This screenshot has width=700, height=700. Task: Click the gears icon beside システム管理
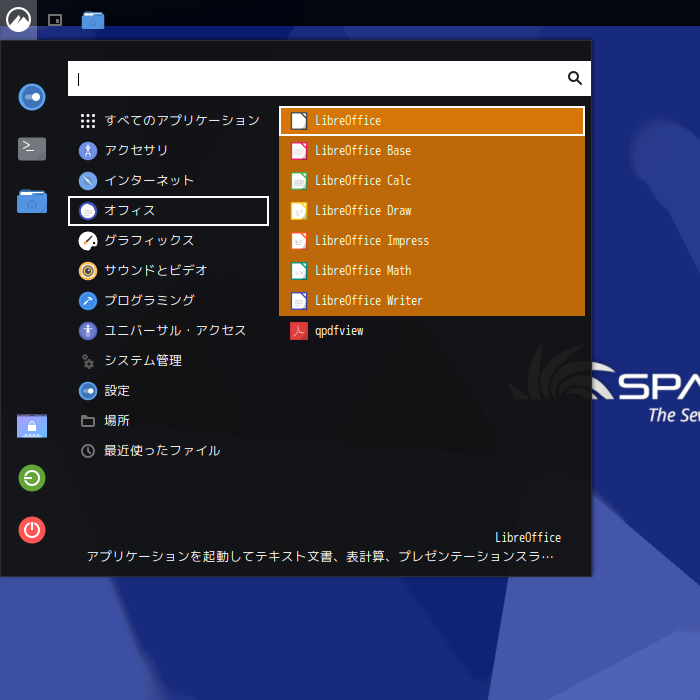tap(88, 361)
